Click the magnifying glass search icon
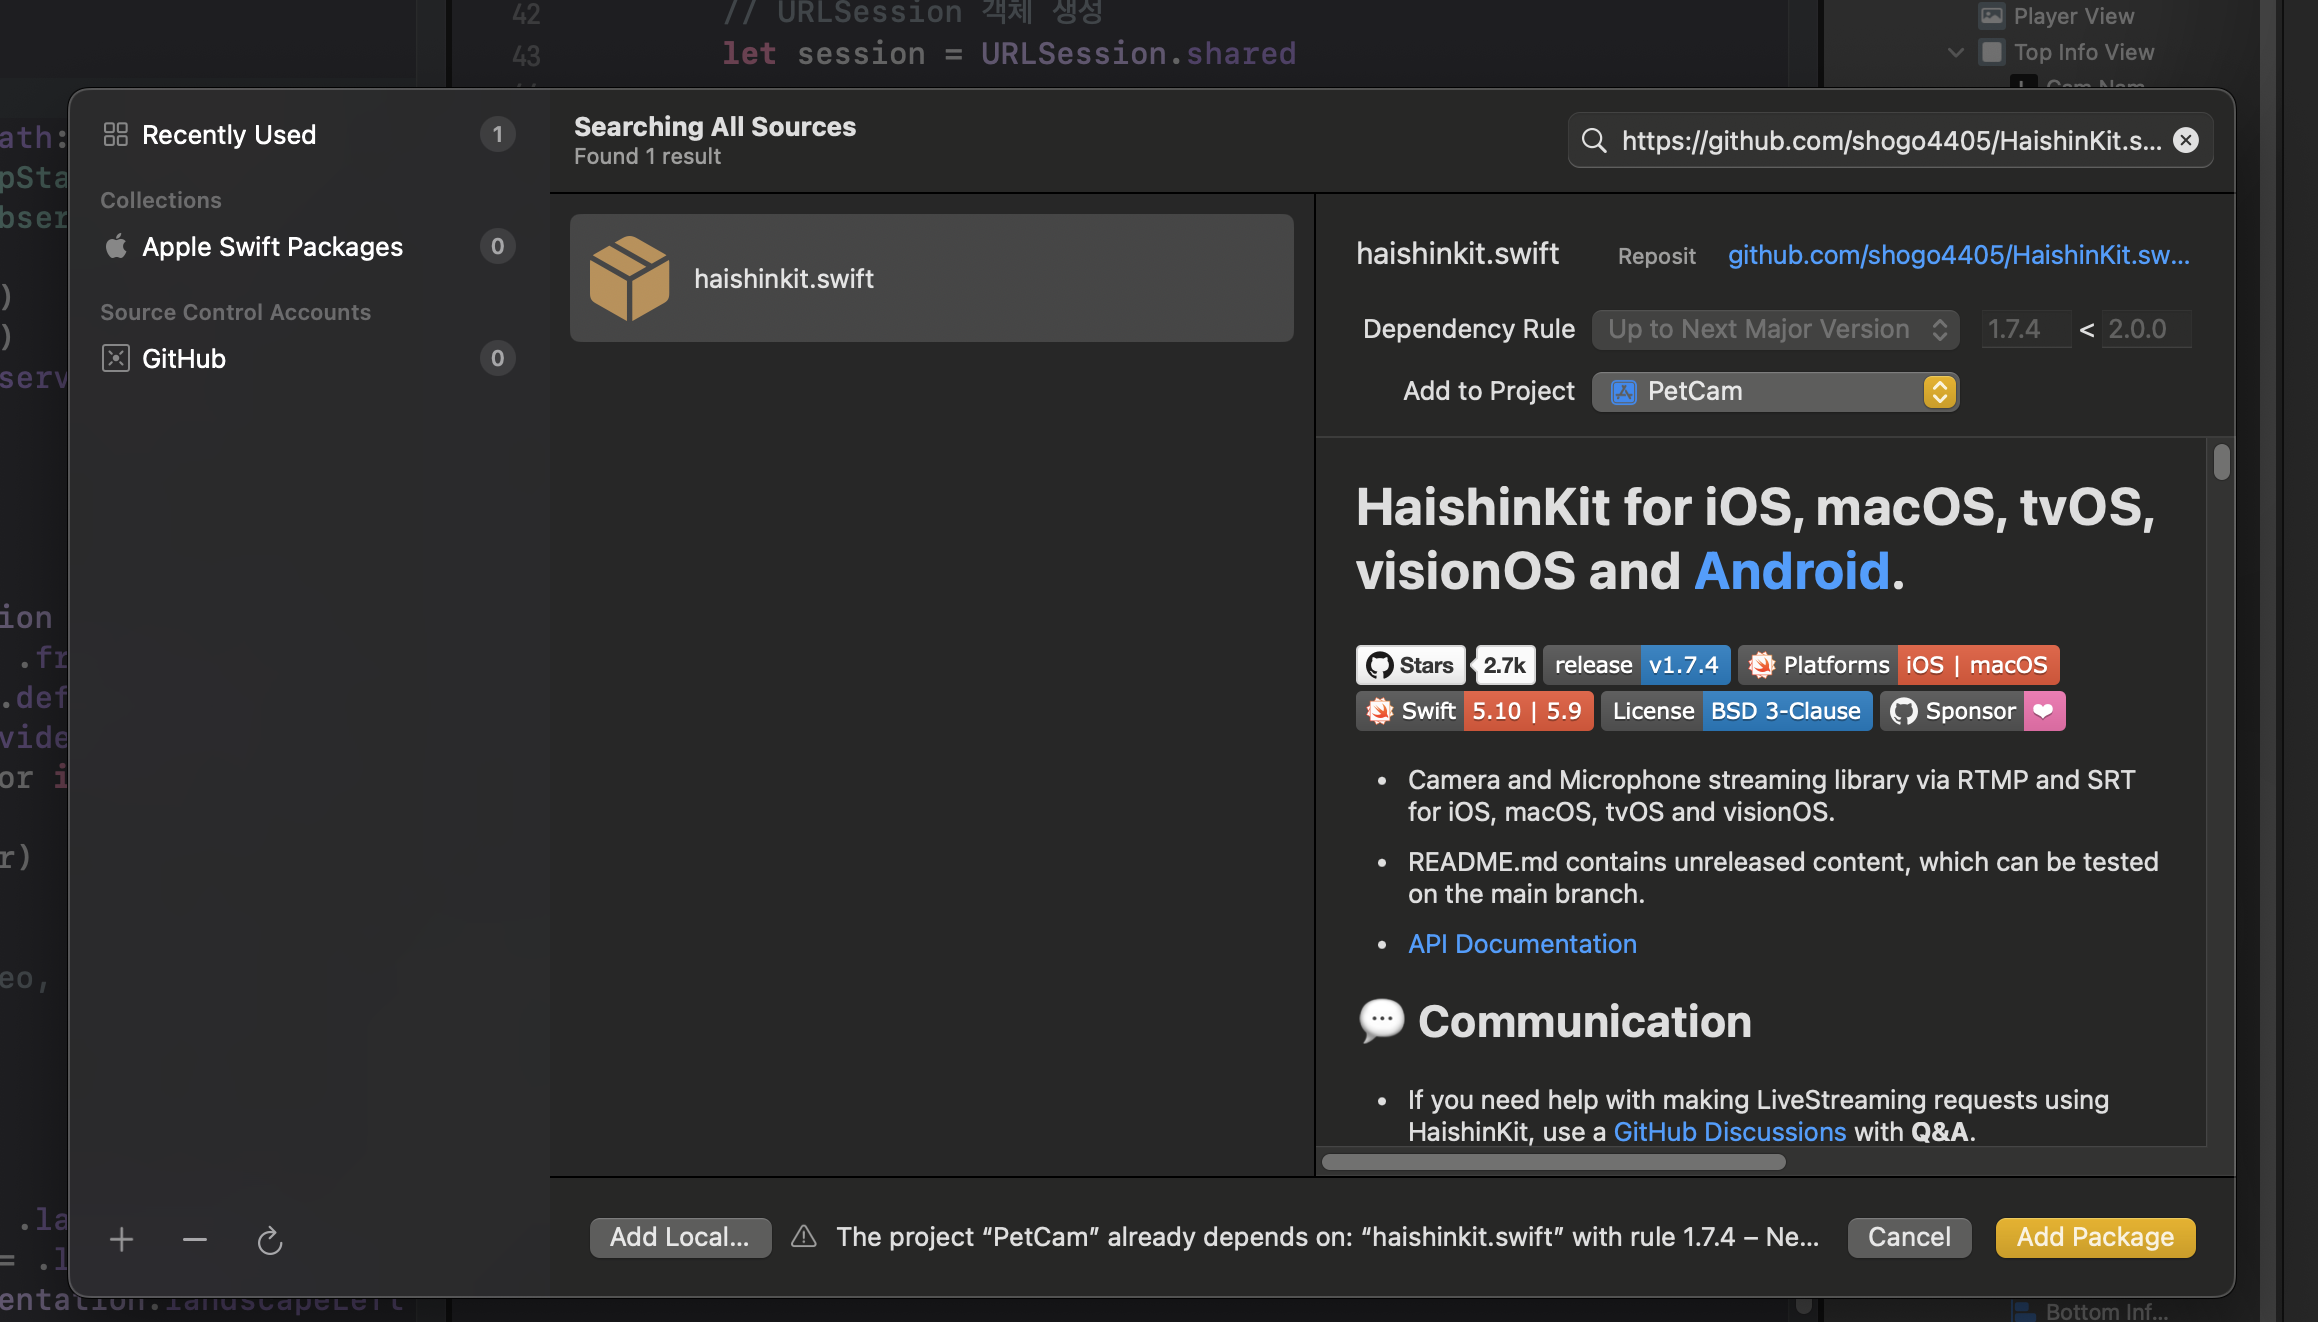This screenshot has width=2318, height=1322. point(1594,140)
